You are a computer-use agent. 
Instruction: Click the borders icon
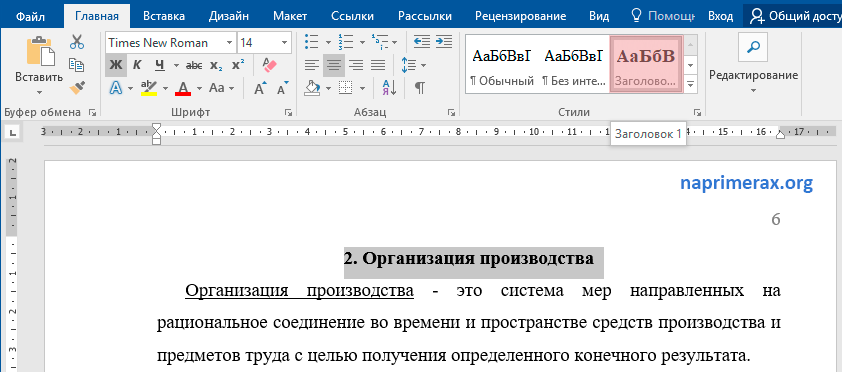click(346, 88)
